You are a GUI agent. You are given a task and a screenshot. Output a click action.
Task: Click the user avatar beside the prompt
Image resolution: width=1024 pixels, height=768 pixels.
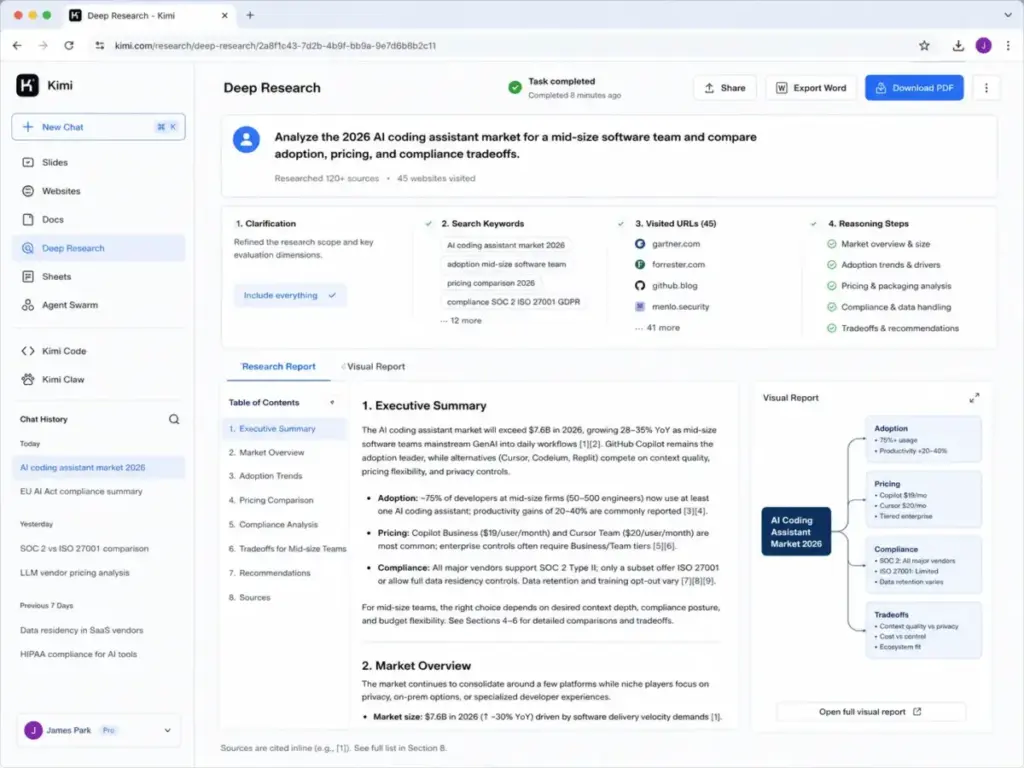coord(246,139)
